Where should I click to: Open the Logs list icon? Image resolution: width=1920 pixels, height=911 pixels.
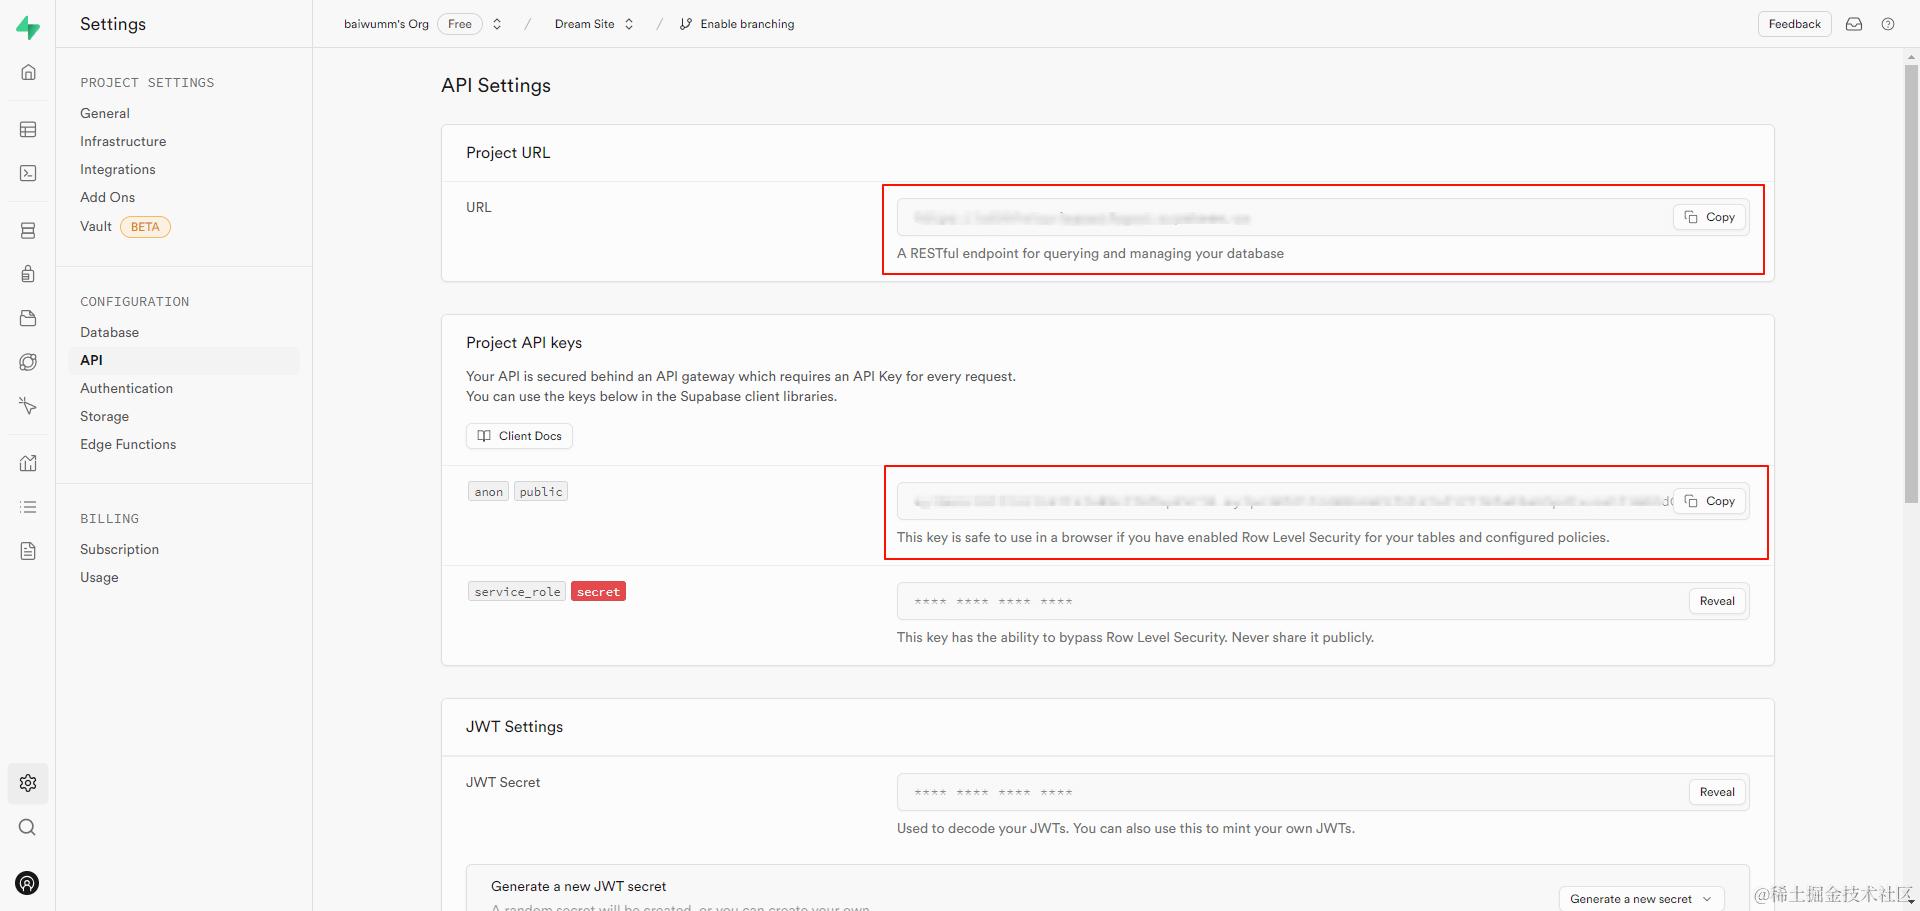[x=28, y=507]
